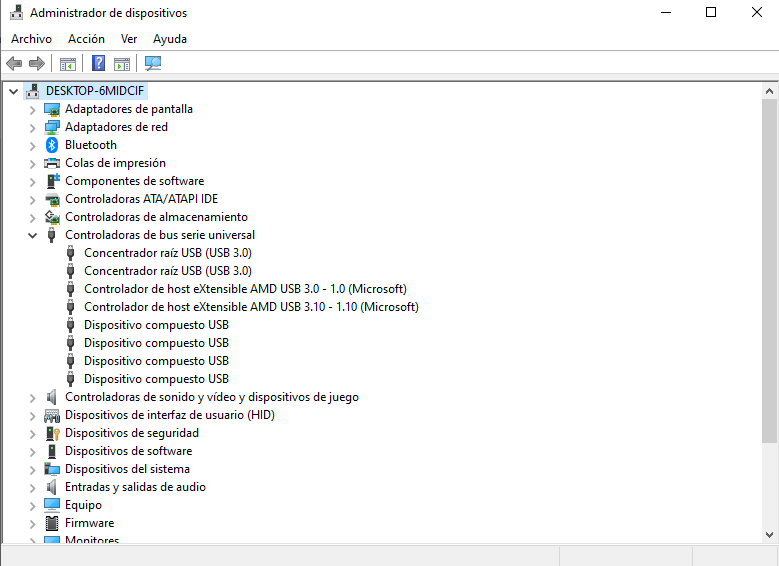Click the sound and video controllers speaker icon
The height and width of the screenshot is (566, 779).
click(51, 397)
